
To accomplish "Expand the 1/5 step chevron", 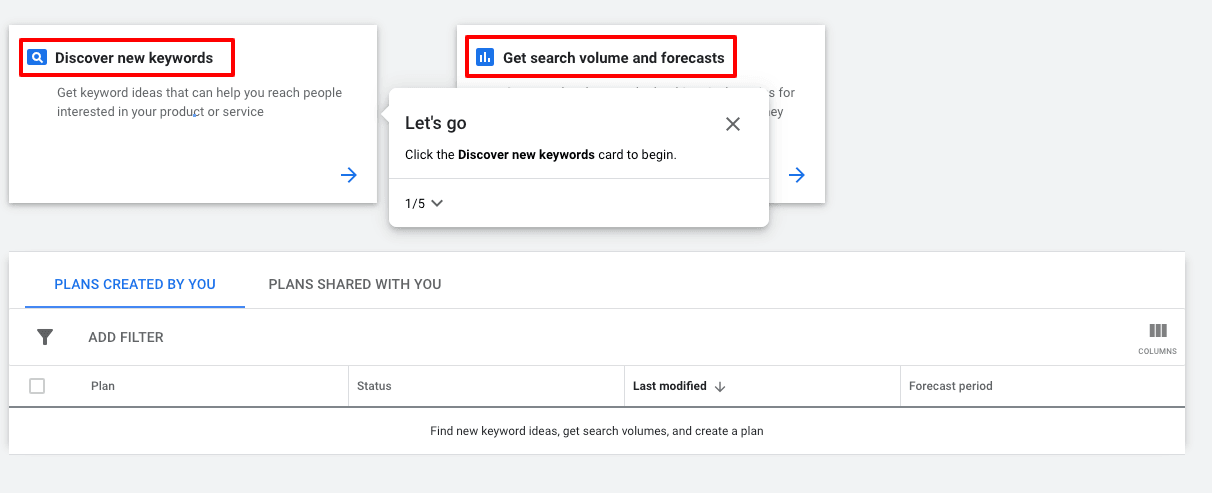I will tap(436, 203).
